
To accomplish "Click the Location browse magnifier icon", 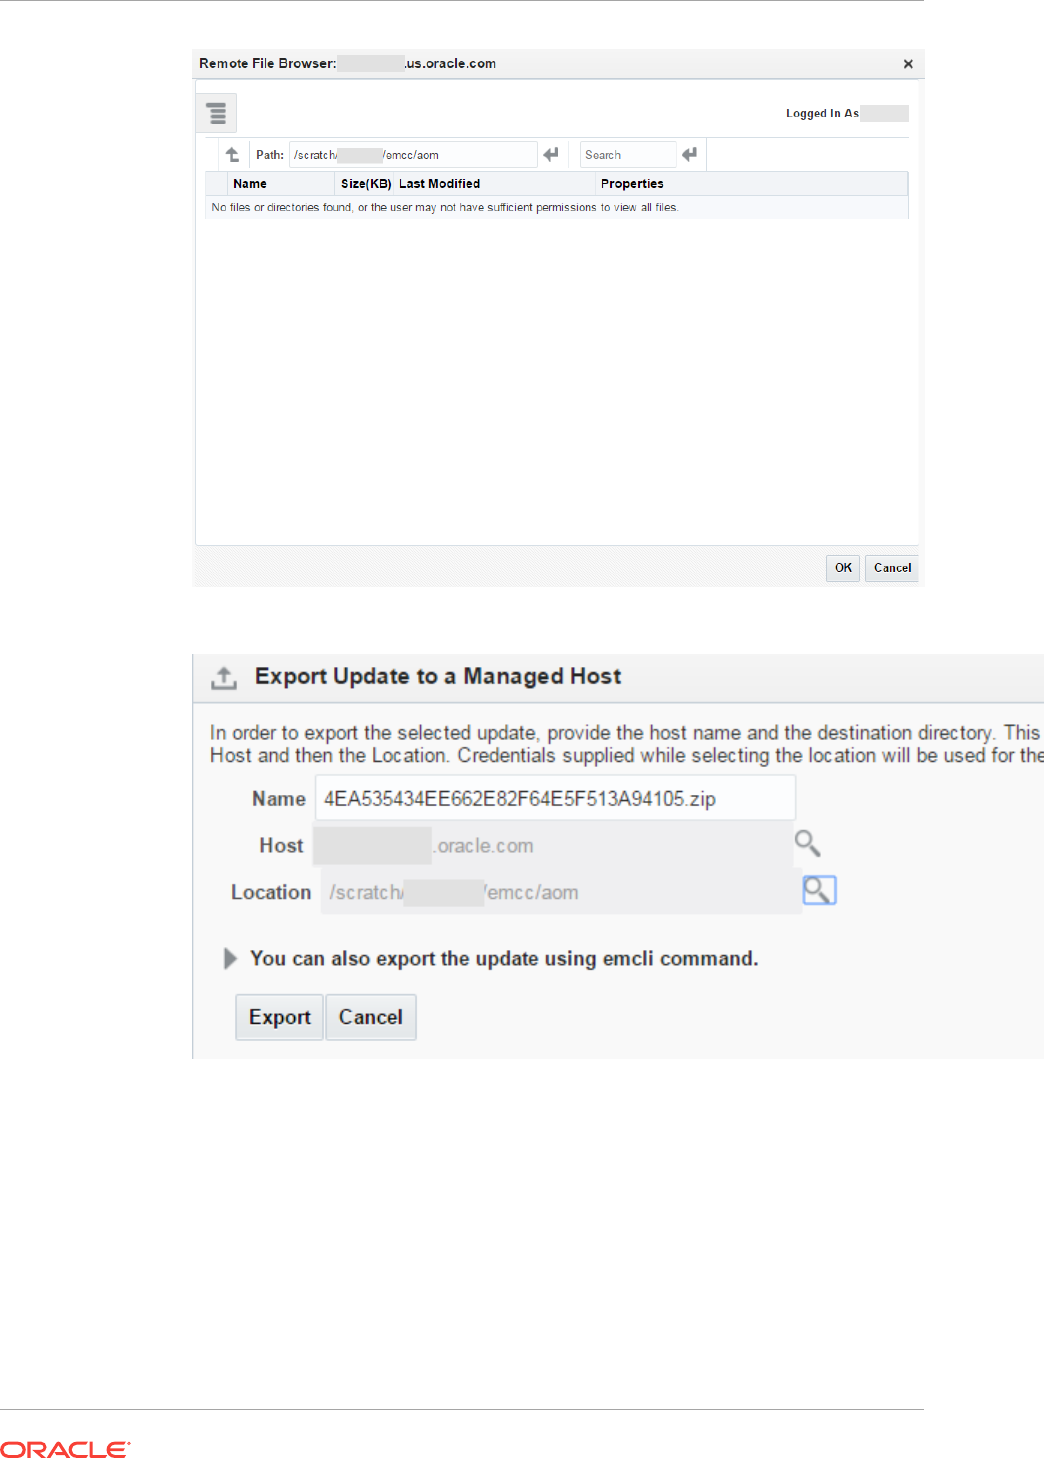I will [x=819, y=890].
